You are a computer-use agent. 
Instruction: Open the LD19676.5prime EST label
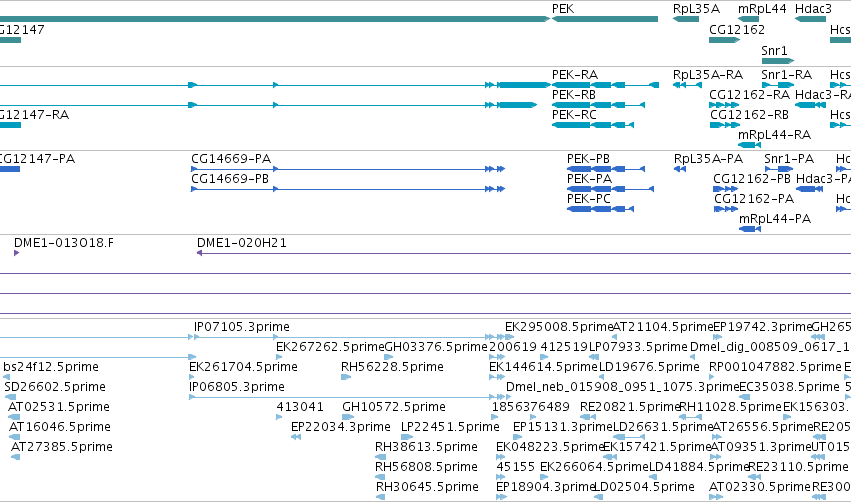coord(649,367)
